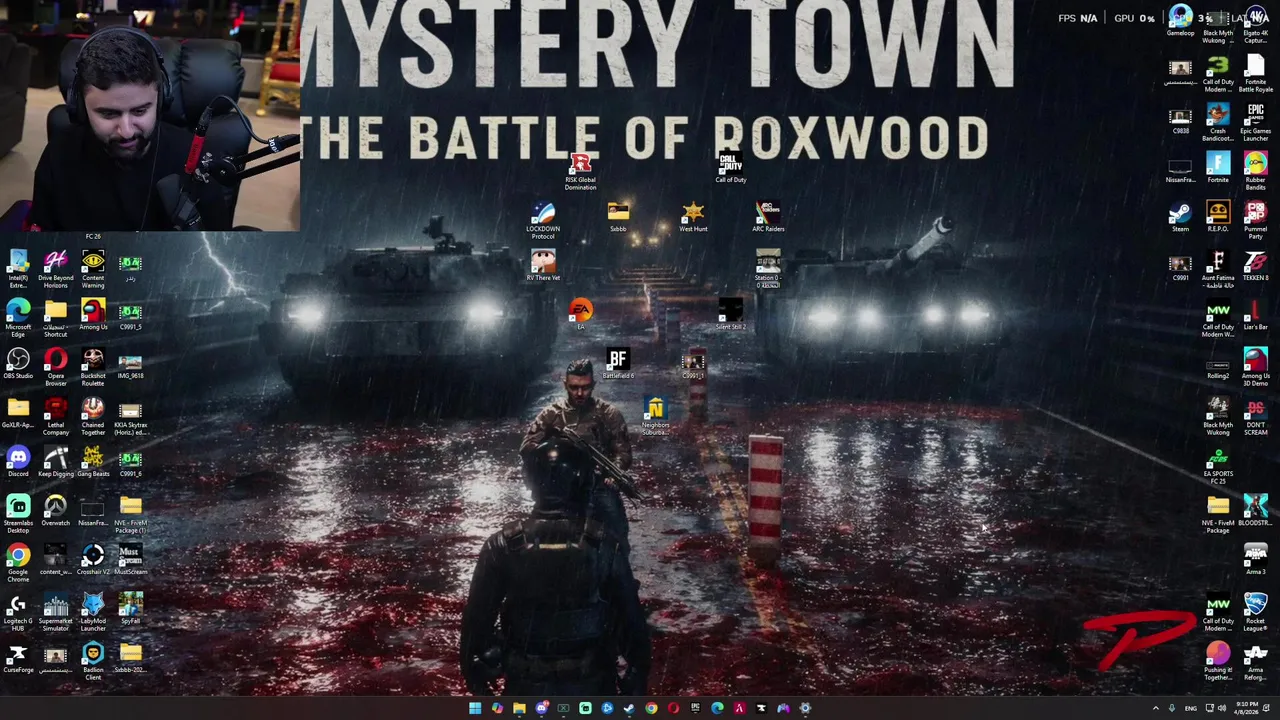Launch Battlefield 6 desktop shortcut
This screenshot has width=1280, height=720.
[618, 364]
